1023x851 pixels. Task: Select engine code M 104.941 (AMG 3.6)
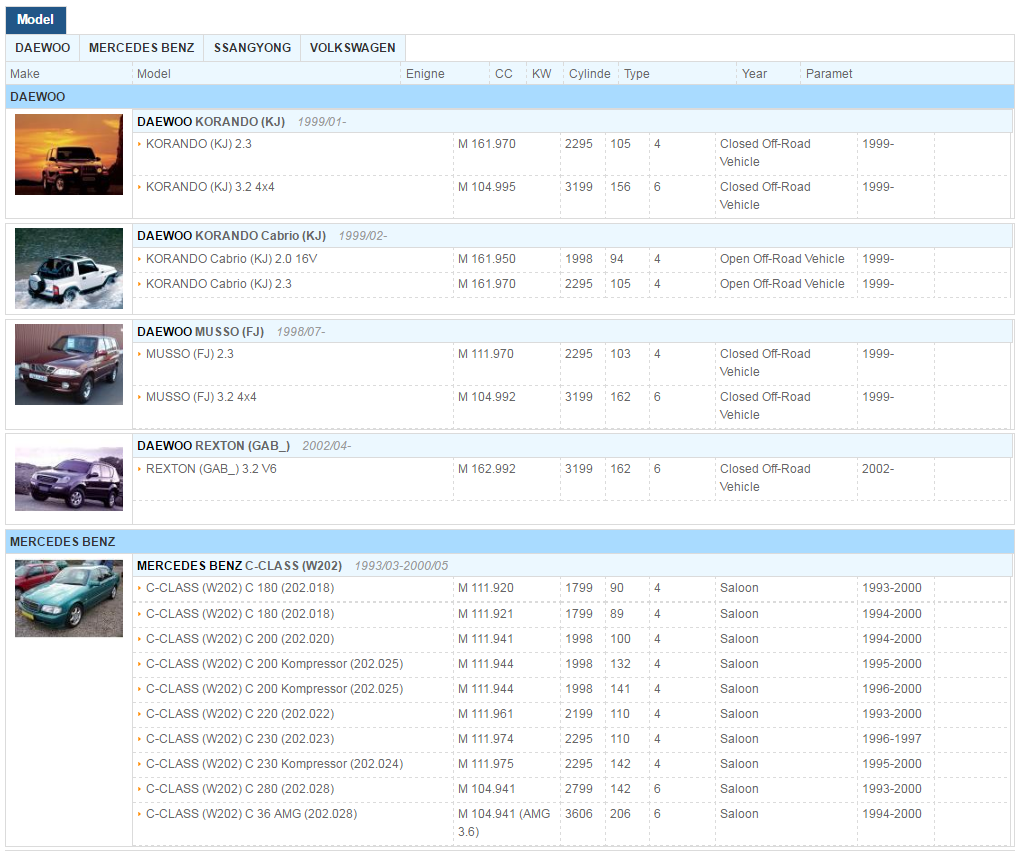504,823
